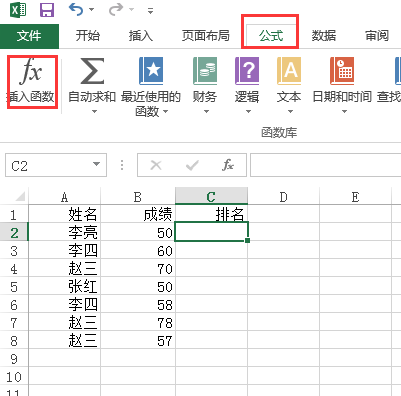Click the 自动求和 sigma icon
The width and height of the screenshot is (401, 396).
tap(92, 71)
